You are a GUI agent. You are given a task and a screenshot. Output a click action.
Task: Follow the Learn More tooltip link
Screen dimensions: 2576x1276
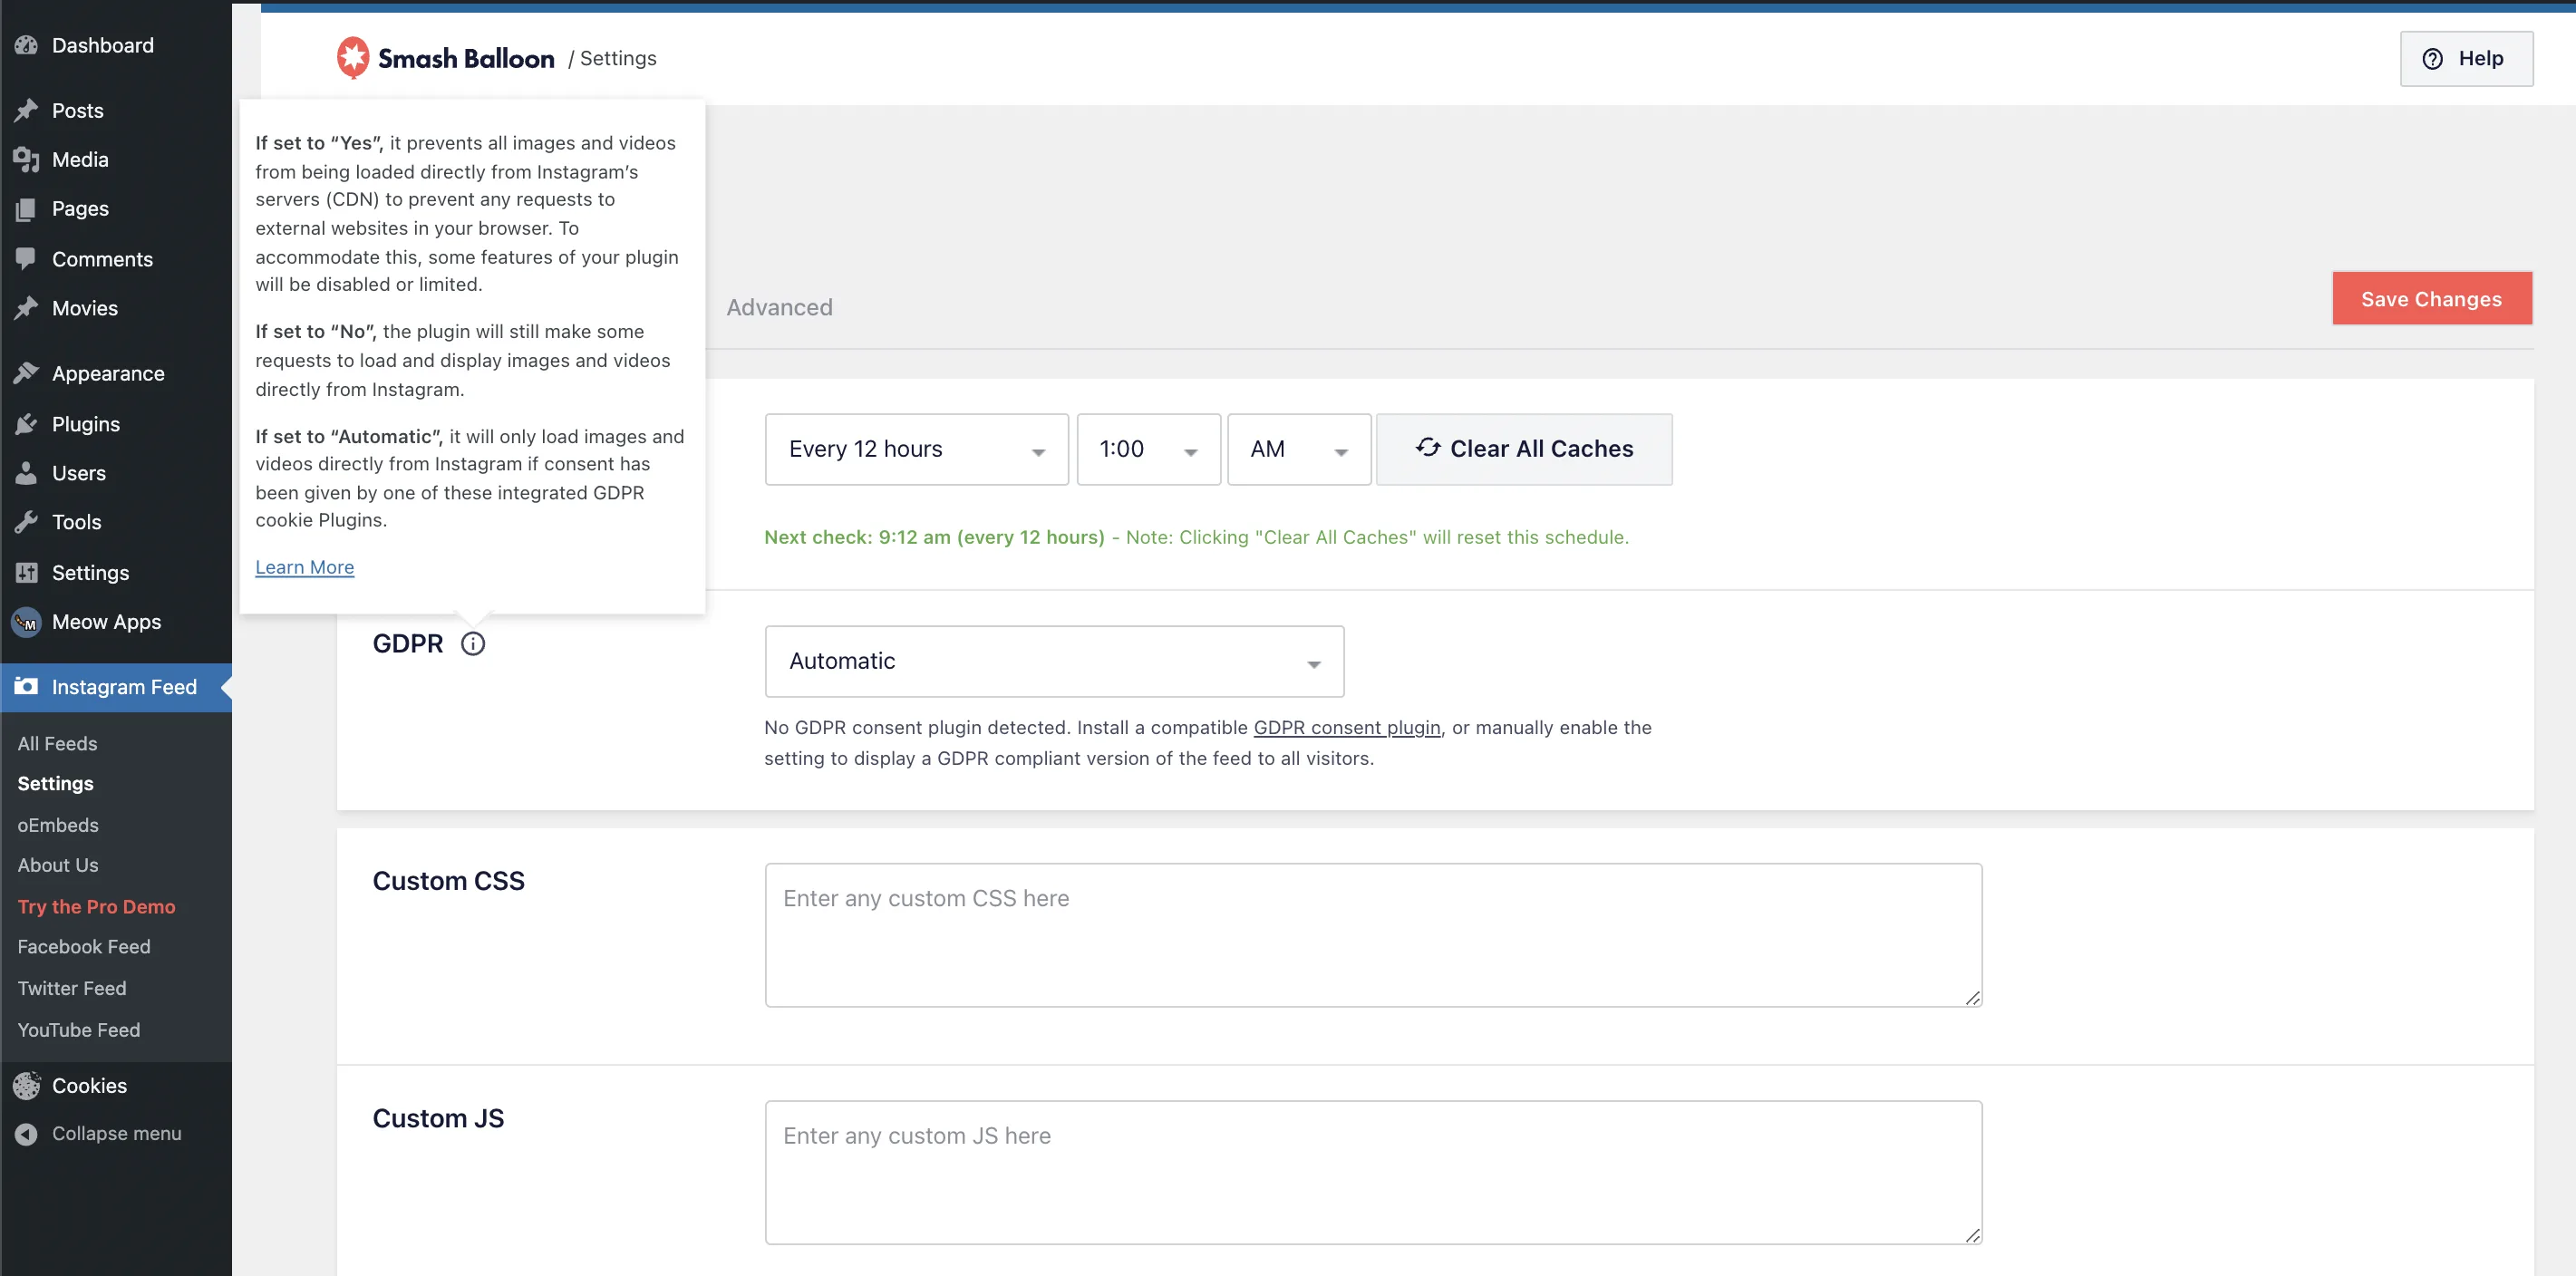coord(304,567)
